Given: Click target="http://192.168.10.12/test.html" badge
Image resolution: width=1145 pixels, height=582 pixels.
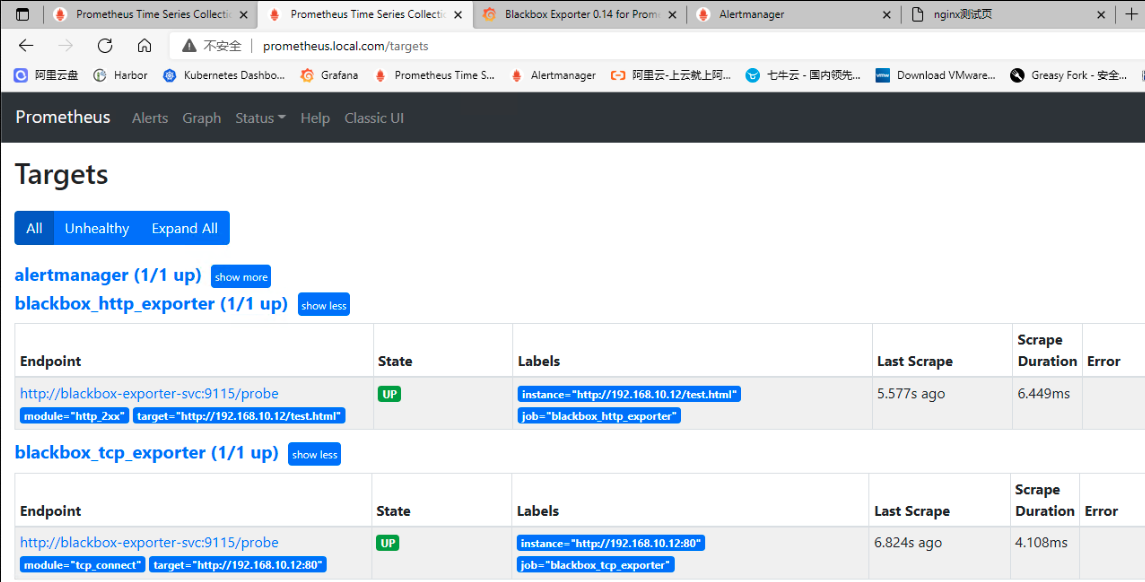Looking at the screenshot, I should (x=239, y=416).
